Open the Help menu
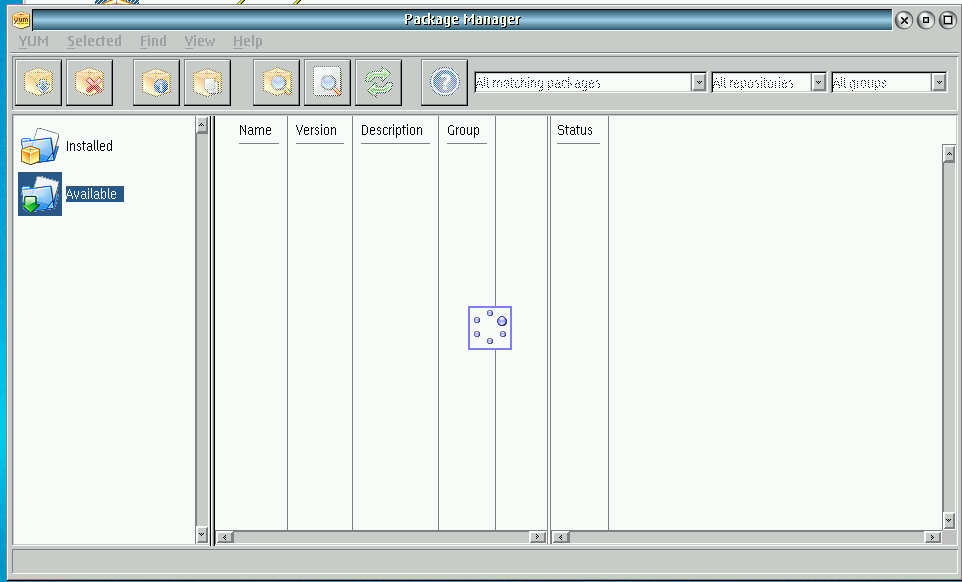Image resolution: width=962 pixels, height=582 pixels. [247, 41]
